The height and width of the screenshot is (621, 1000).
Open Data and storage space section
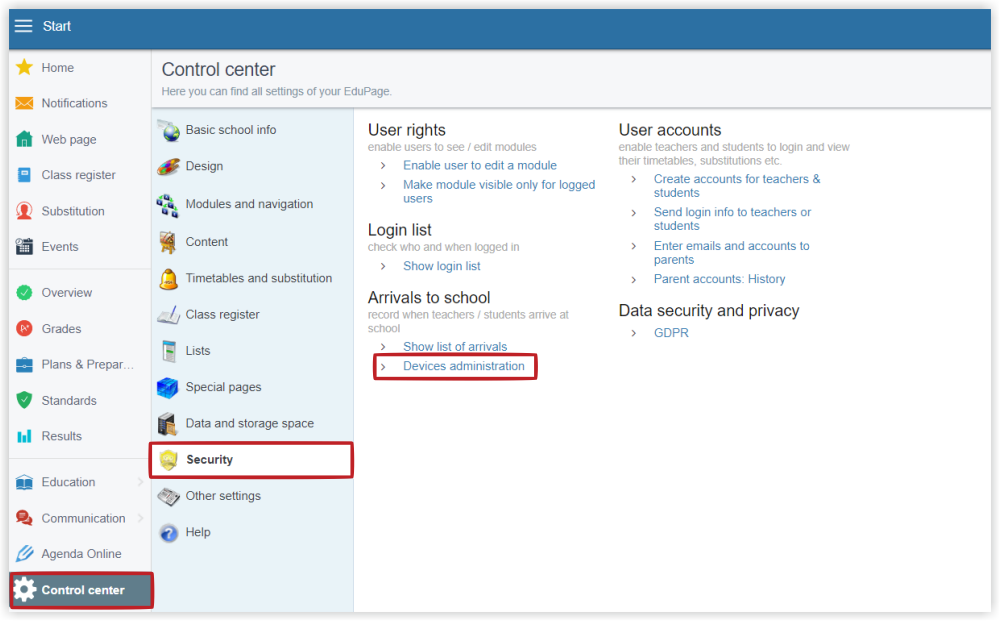pyautogui.click(x=249, y=423)
